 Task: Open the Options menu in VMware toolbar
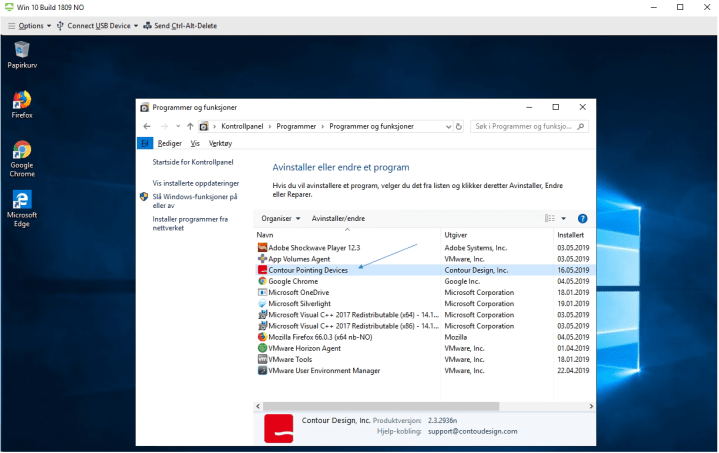pyautogui.click(x=31, y=25)
